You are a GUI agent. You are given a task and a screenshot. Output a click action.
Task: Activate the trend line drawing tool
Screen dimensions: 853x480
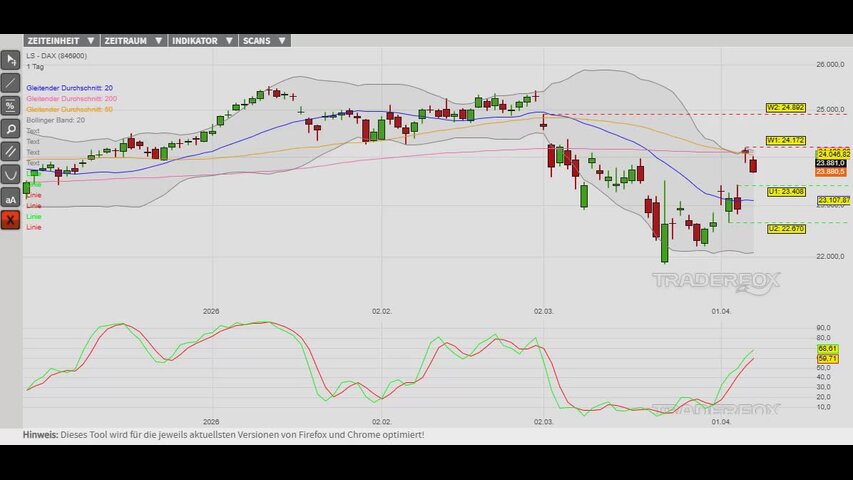(x=11, y=83)
